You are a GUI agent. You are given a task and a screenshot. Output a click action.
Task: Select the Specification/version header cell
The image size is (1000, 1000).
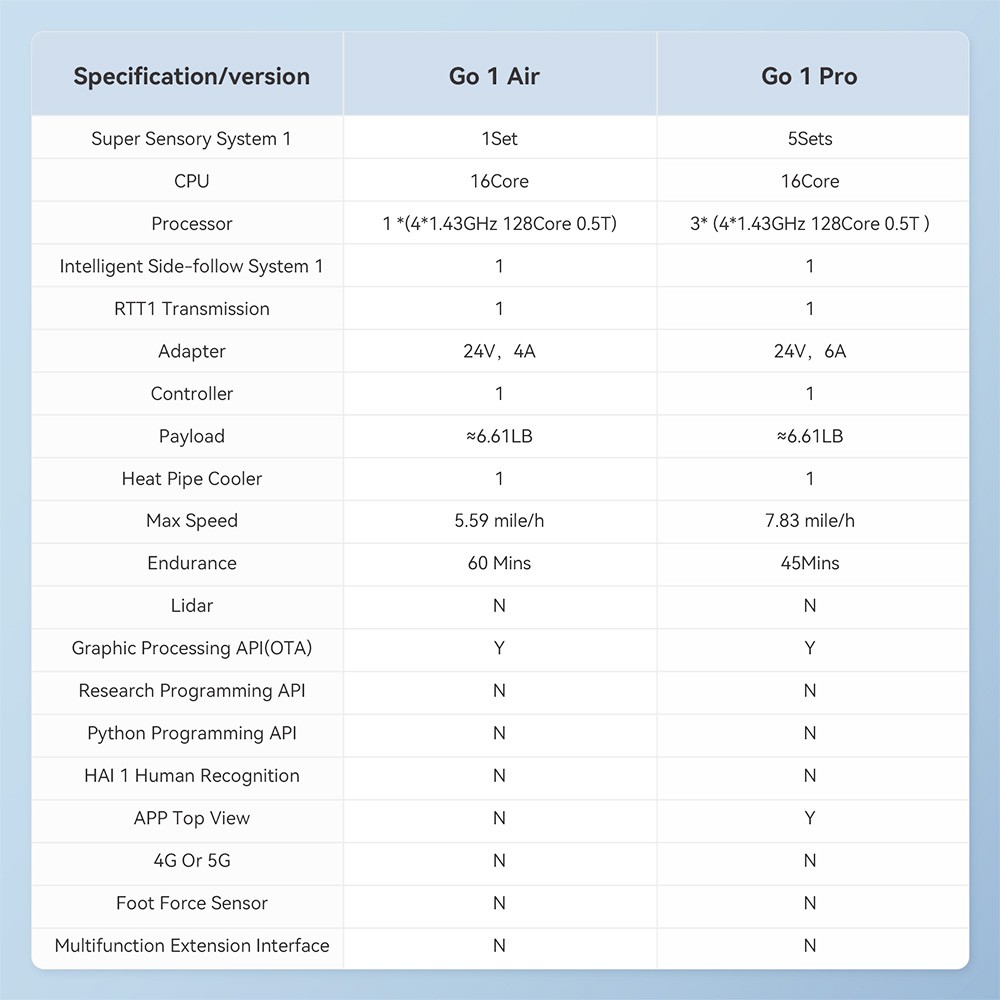pos(191,77)
